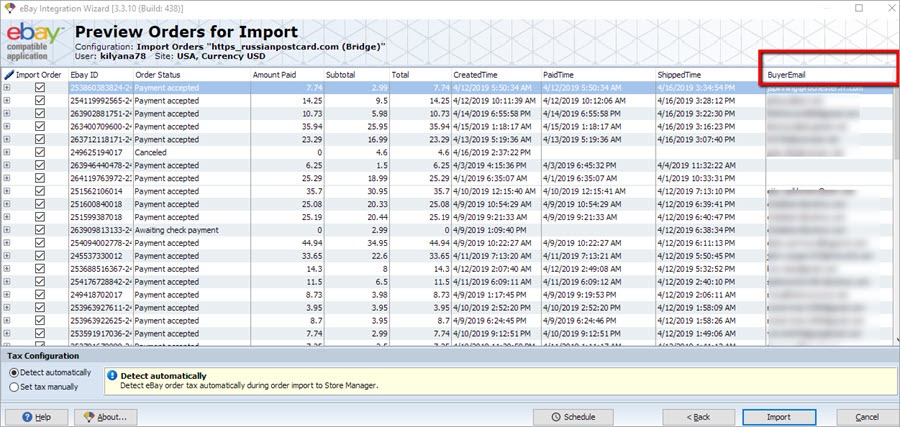Uncheck import for canceled order 249625194017
The width and height of the screenshot is (900, 427).
40,152
